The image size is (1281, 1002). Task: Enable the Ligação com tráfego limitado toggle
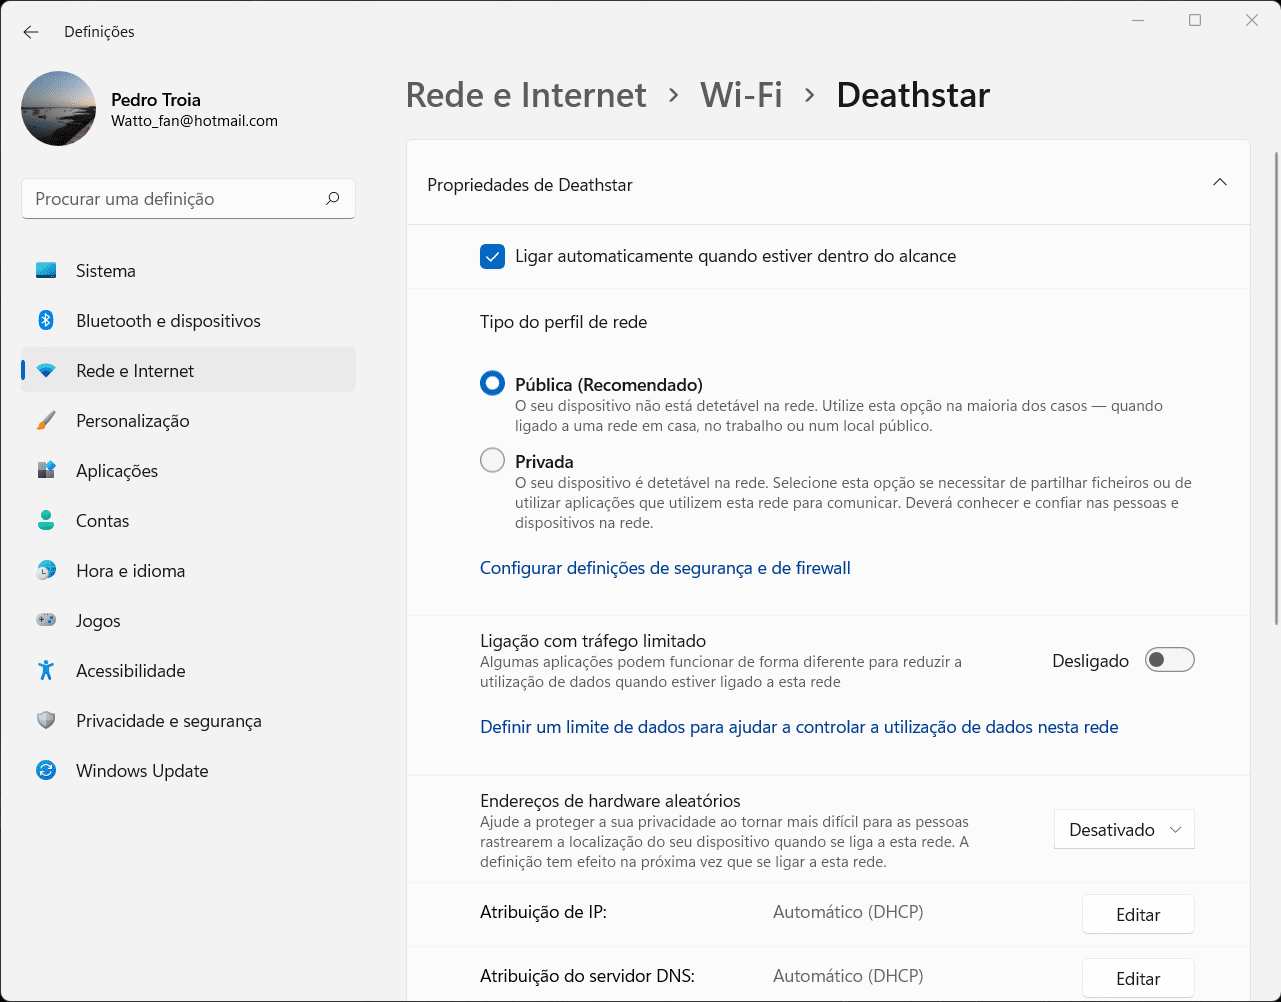pyautogui.click(x=1169, y=660)
